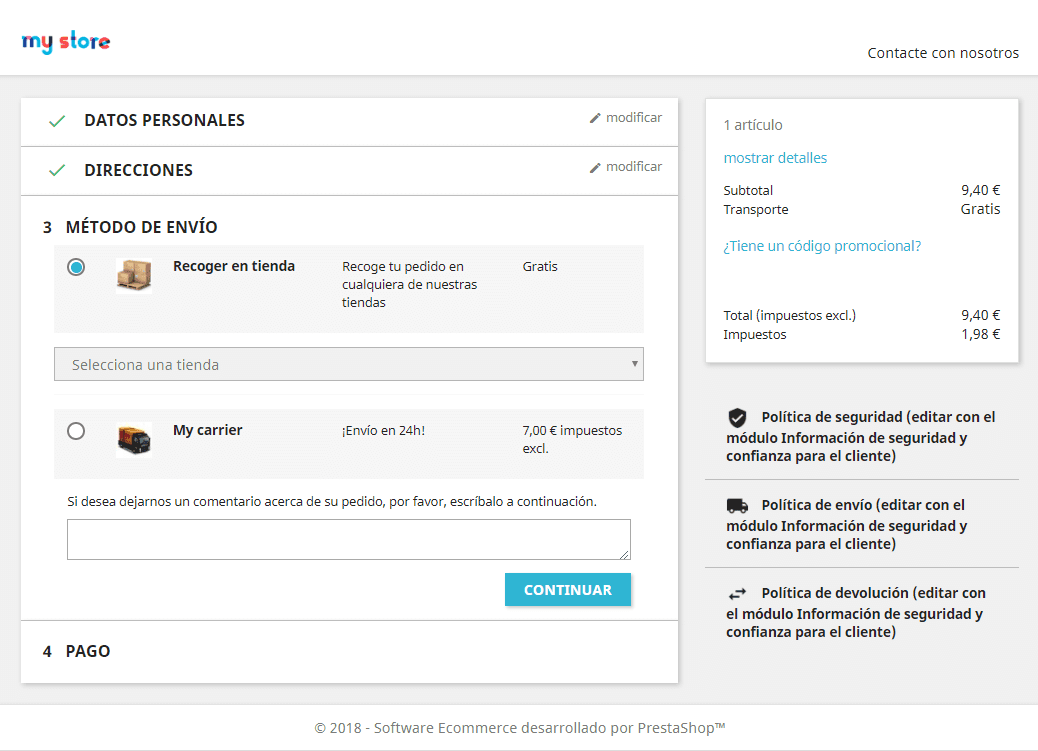This screenshot has height=751, width=1038.
Task: Click the truck icon for My carrier
Action: (134, 439)
